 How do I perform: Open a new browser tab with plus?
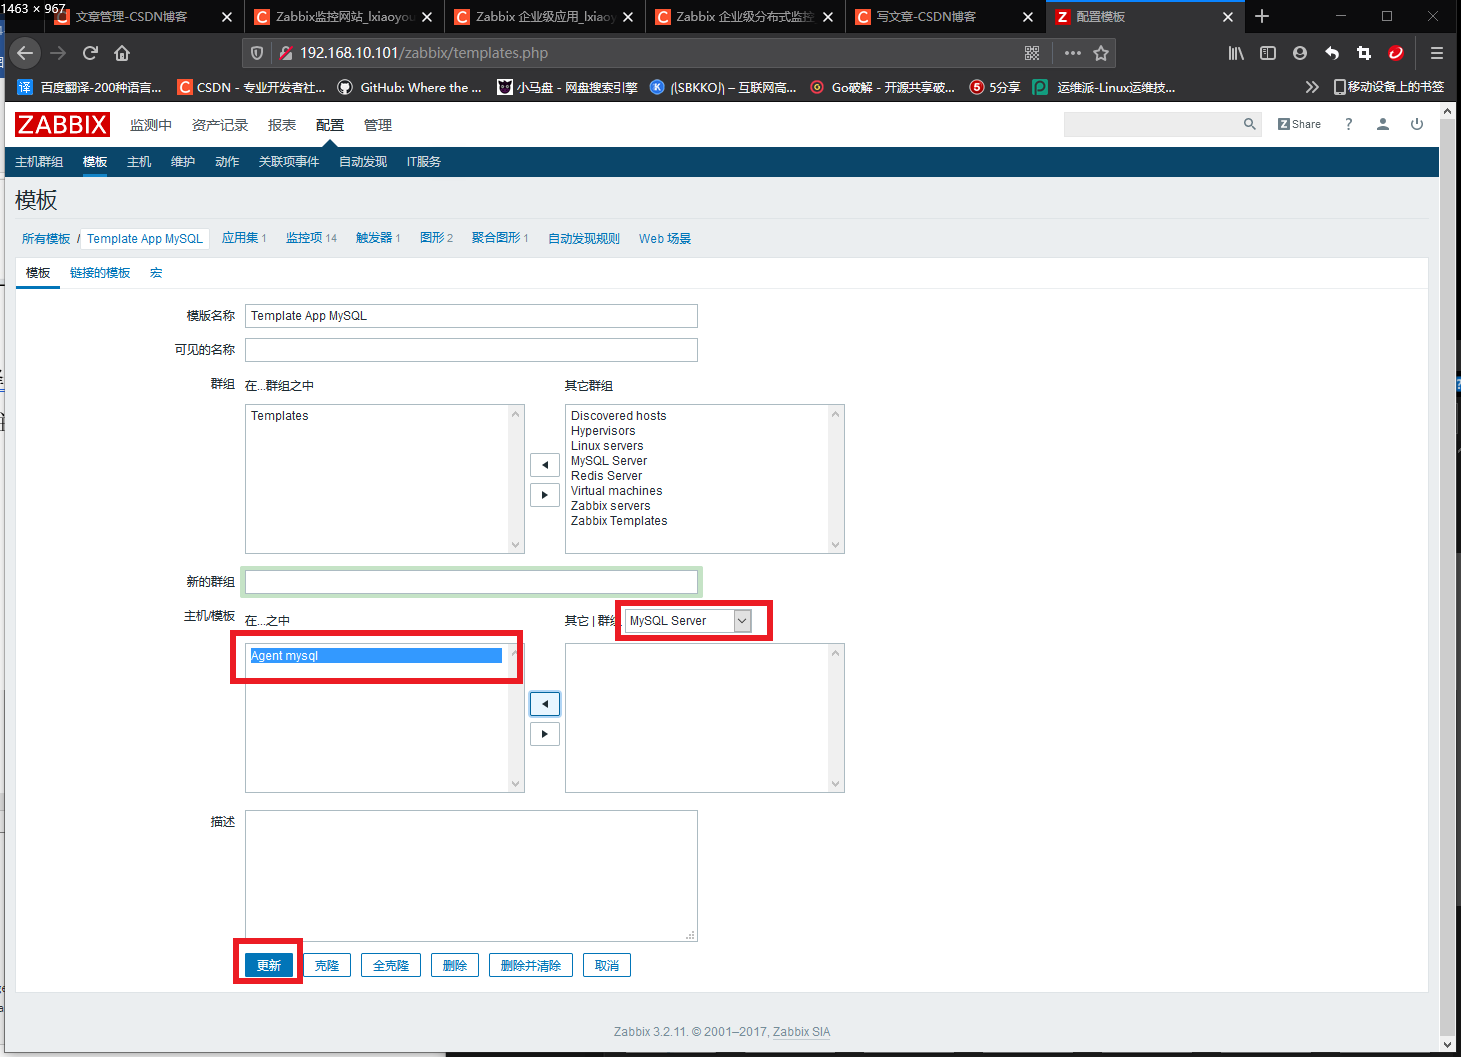[x=1262, y=16]
